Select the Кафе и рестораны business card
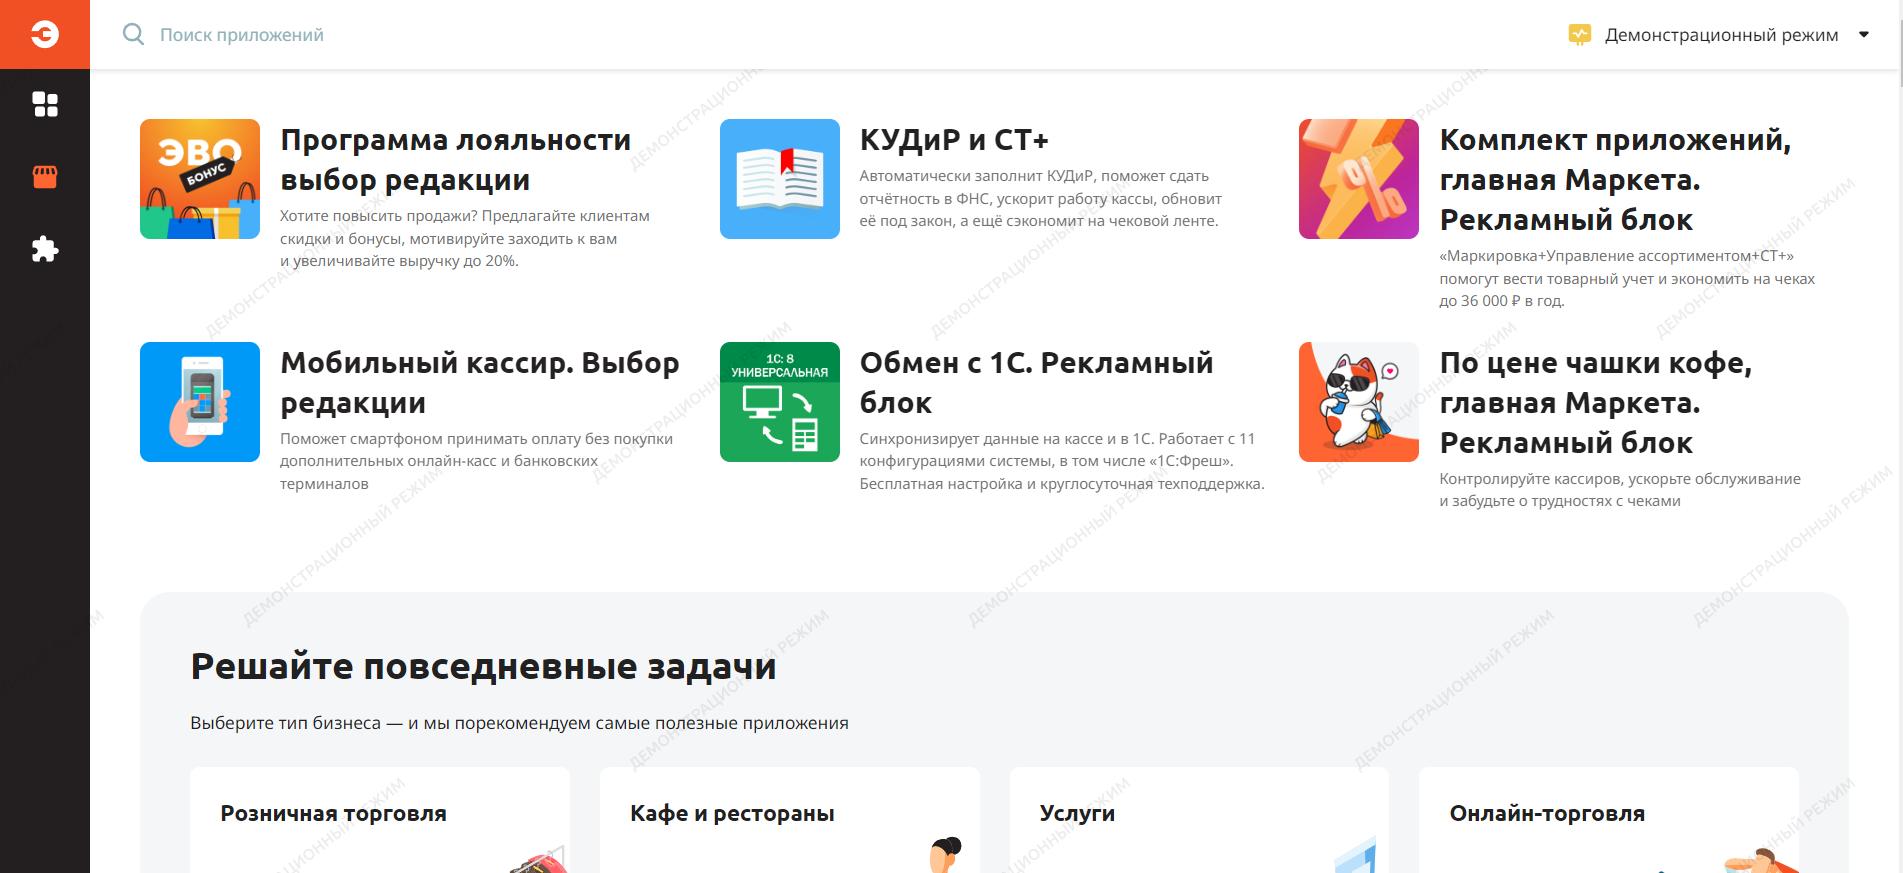1903x873 pixels. [x=790, y=820]
